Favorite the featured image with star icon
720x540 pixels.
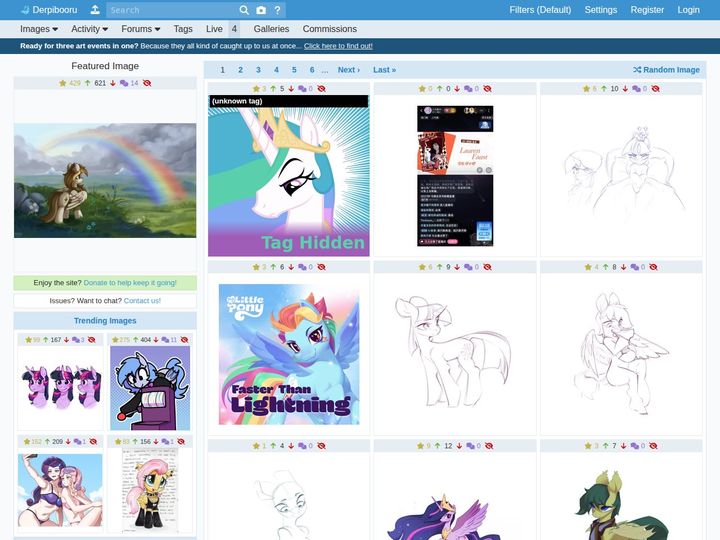[63, 83]
